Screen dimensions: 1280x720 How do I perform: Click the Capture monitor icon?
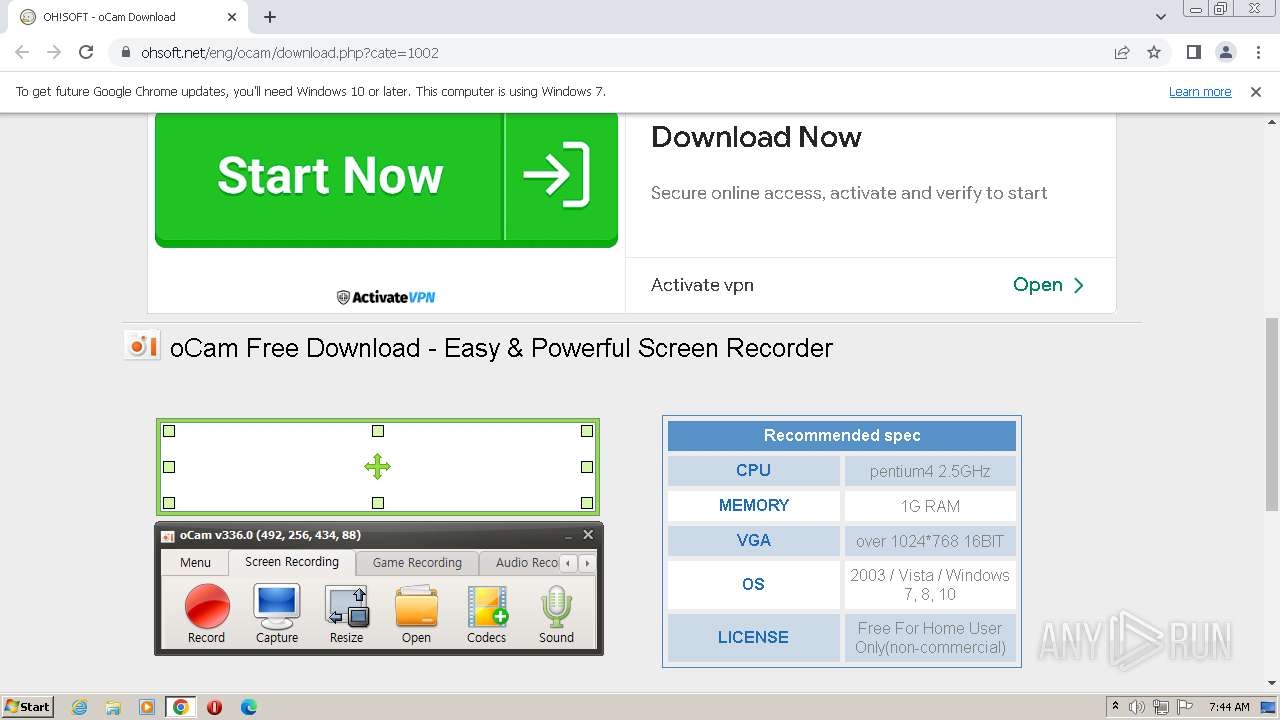pos(277,606)
